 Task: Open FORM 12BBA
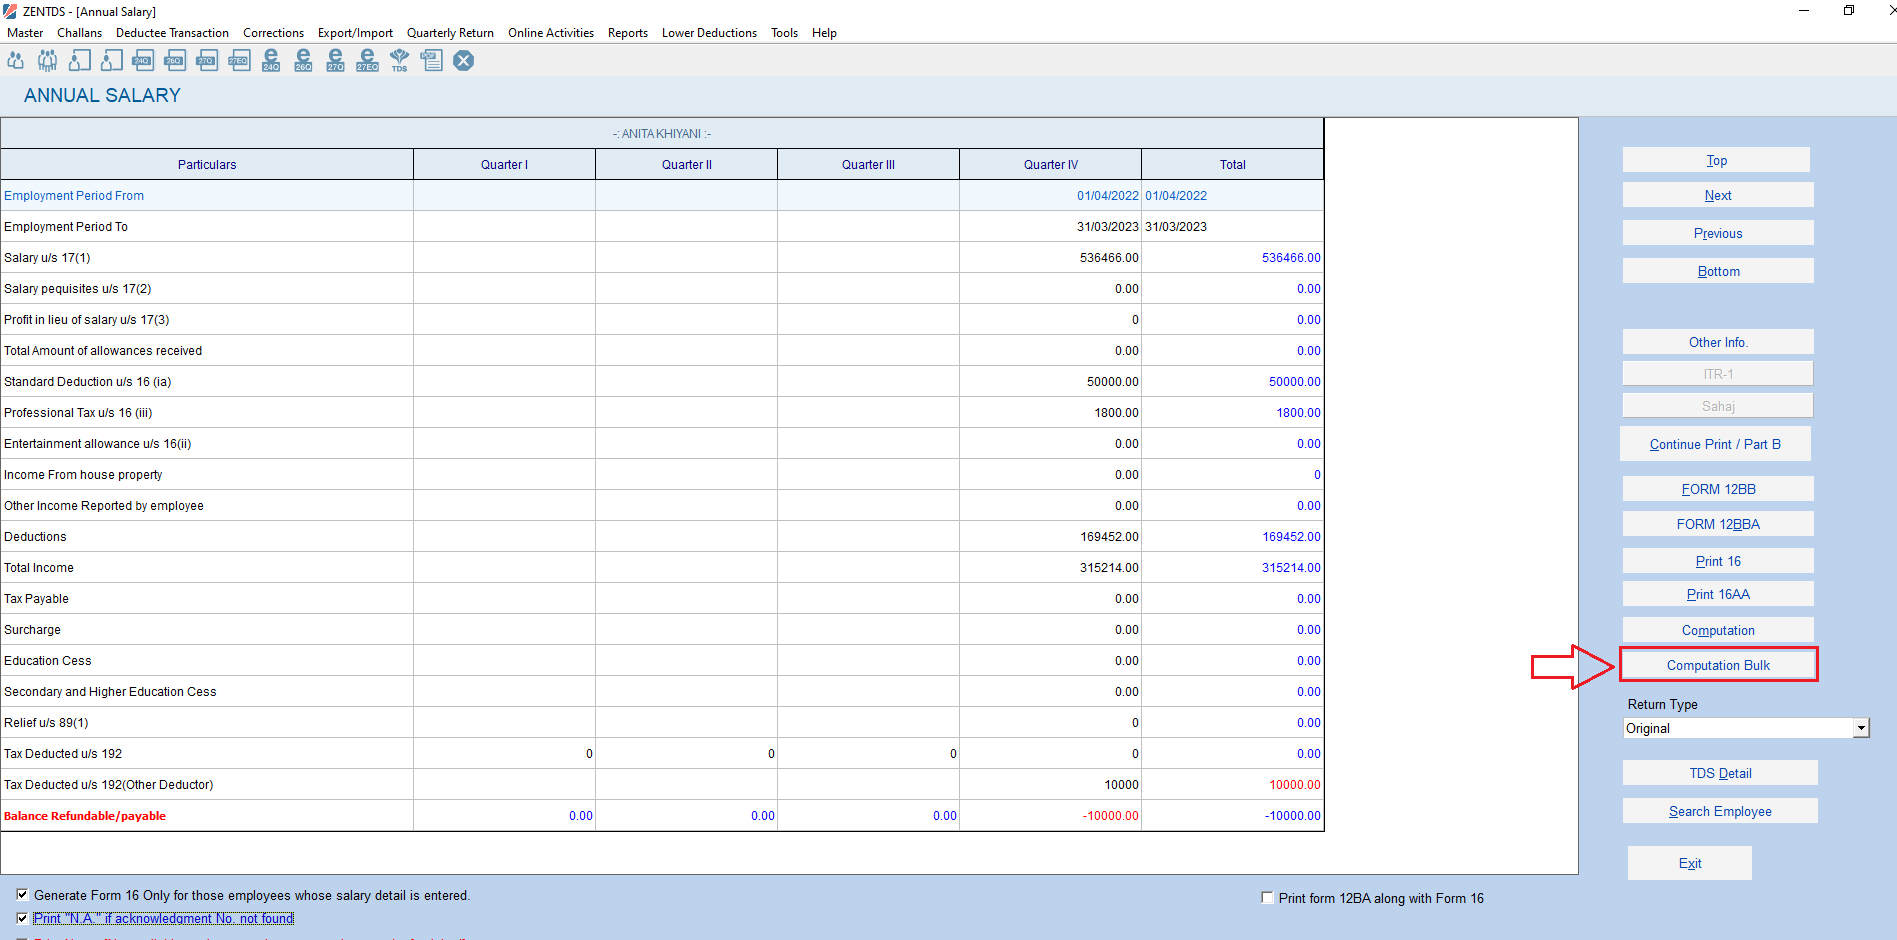(x=1717, y=524)
